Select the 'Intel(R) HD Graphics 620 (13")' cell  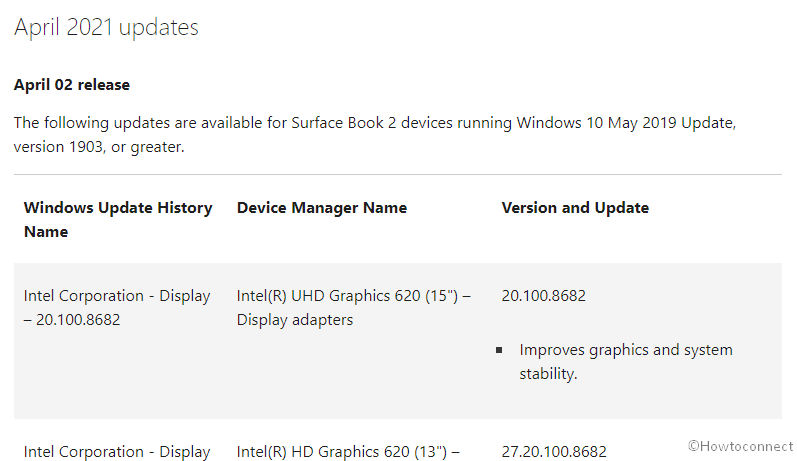click(x=348, y=451)
